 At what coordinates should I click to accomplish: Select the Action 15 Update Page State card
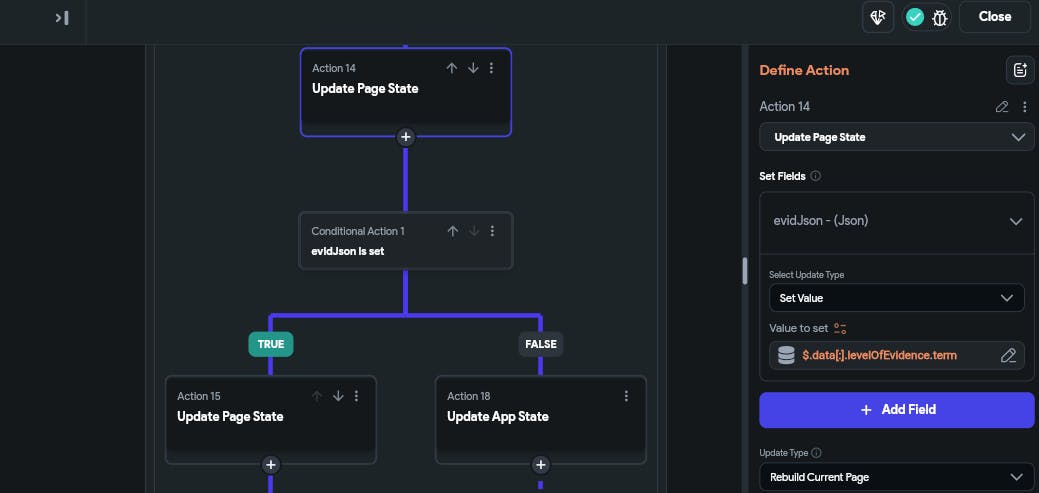271,419
